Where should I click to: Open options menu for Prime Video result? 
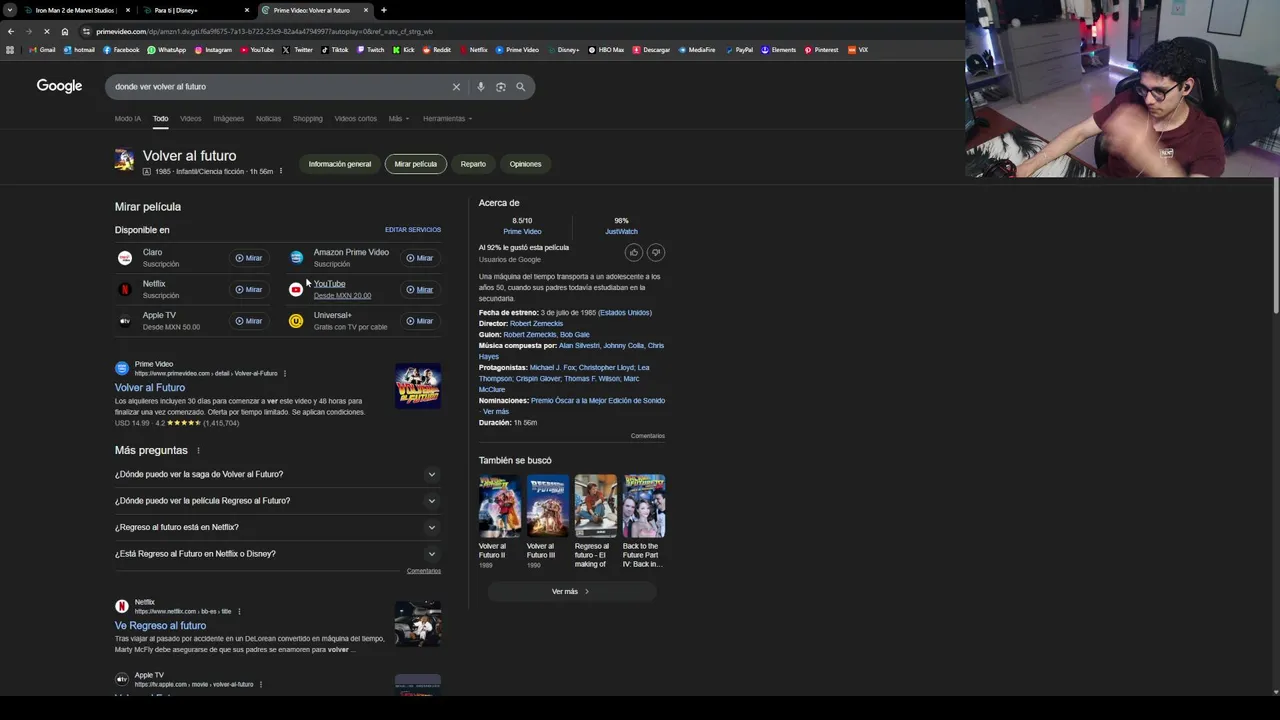coord(285,374)
